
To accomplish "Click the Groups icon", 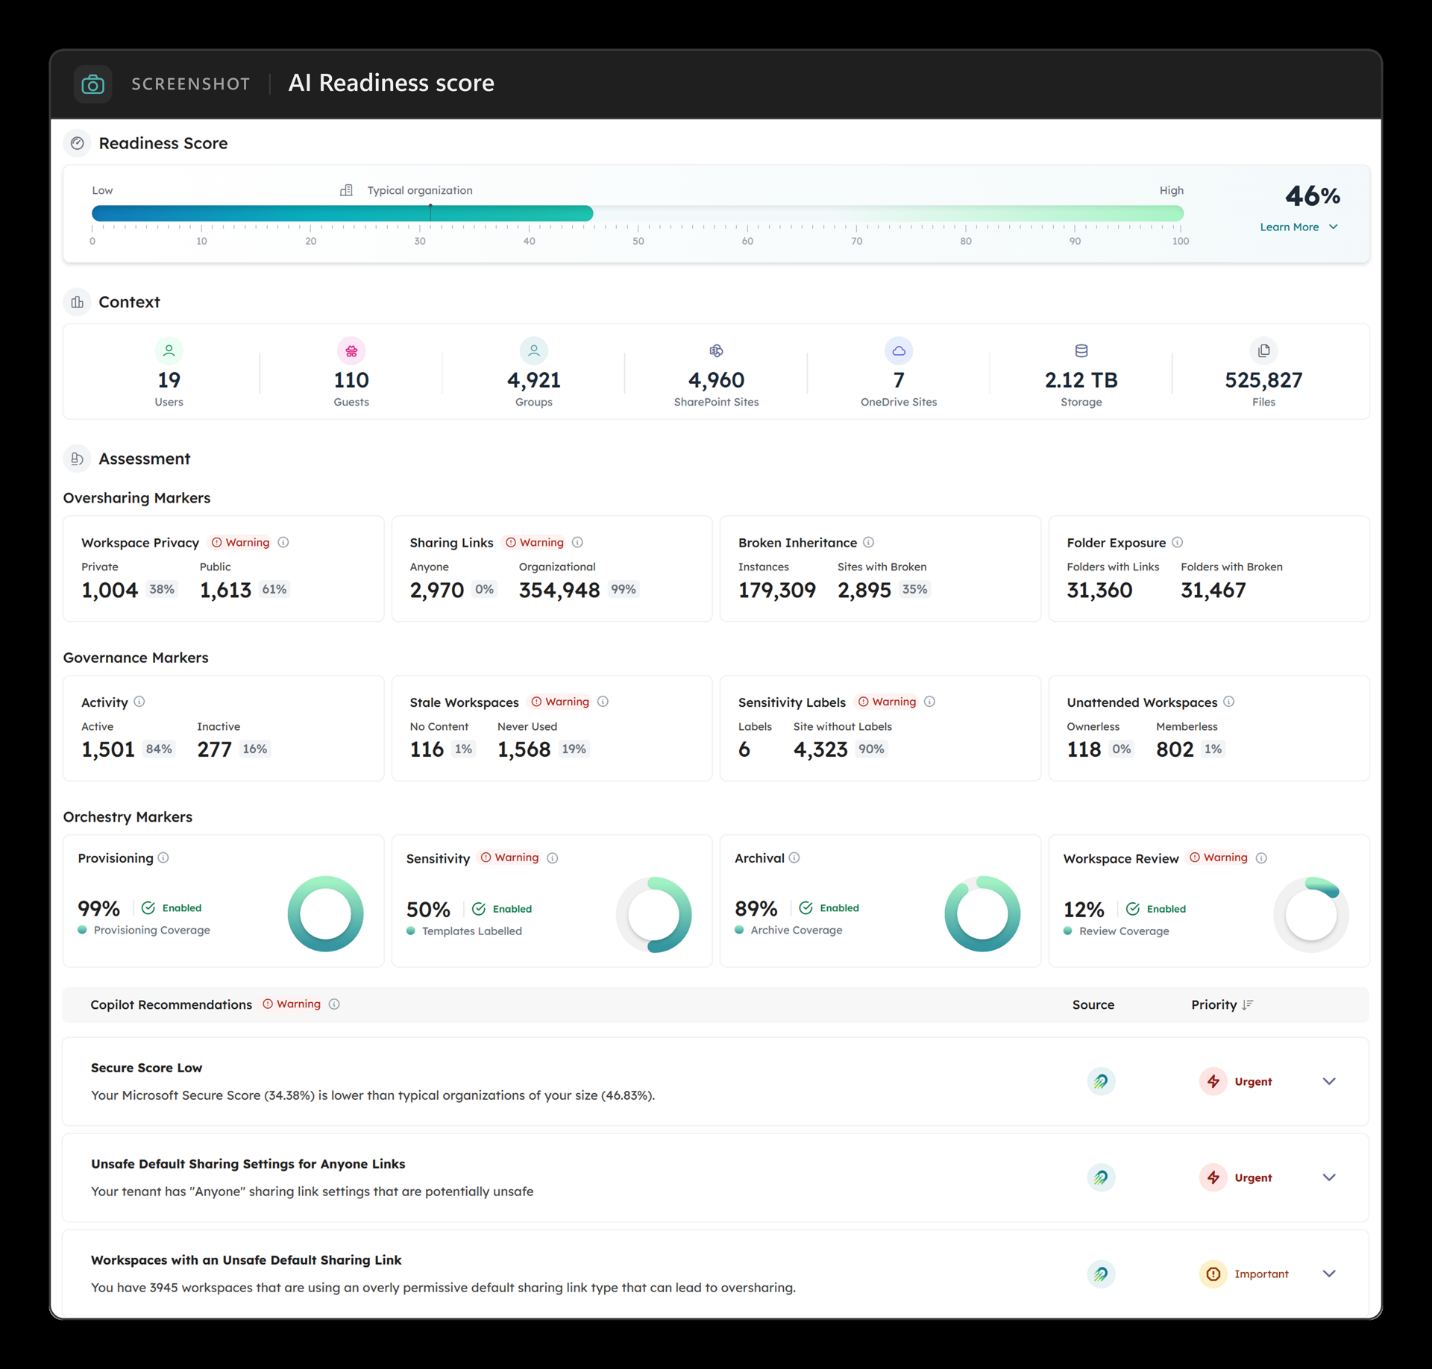I will (x=534, y=350).
